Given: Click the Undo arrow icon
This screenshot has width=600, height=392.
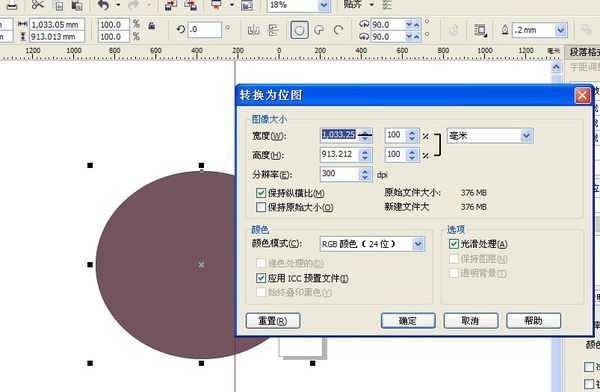Looking at the screenshot, I should tap(103, 5).
